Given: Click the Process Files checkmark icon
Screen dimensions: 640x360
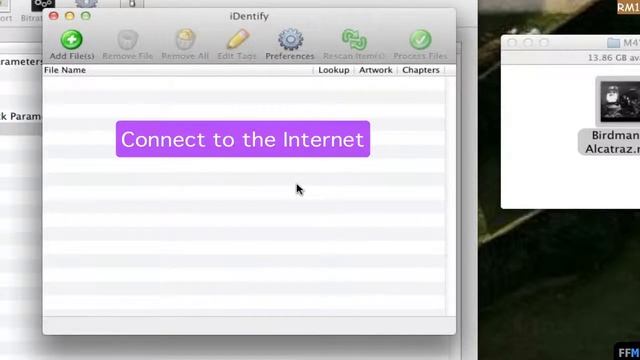Looking at the screenshot, I should [420, 40].
